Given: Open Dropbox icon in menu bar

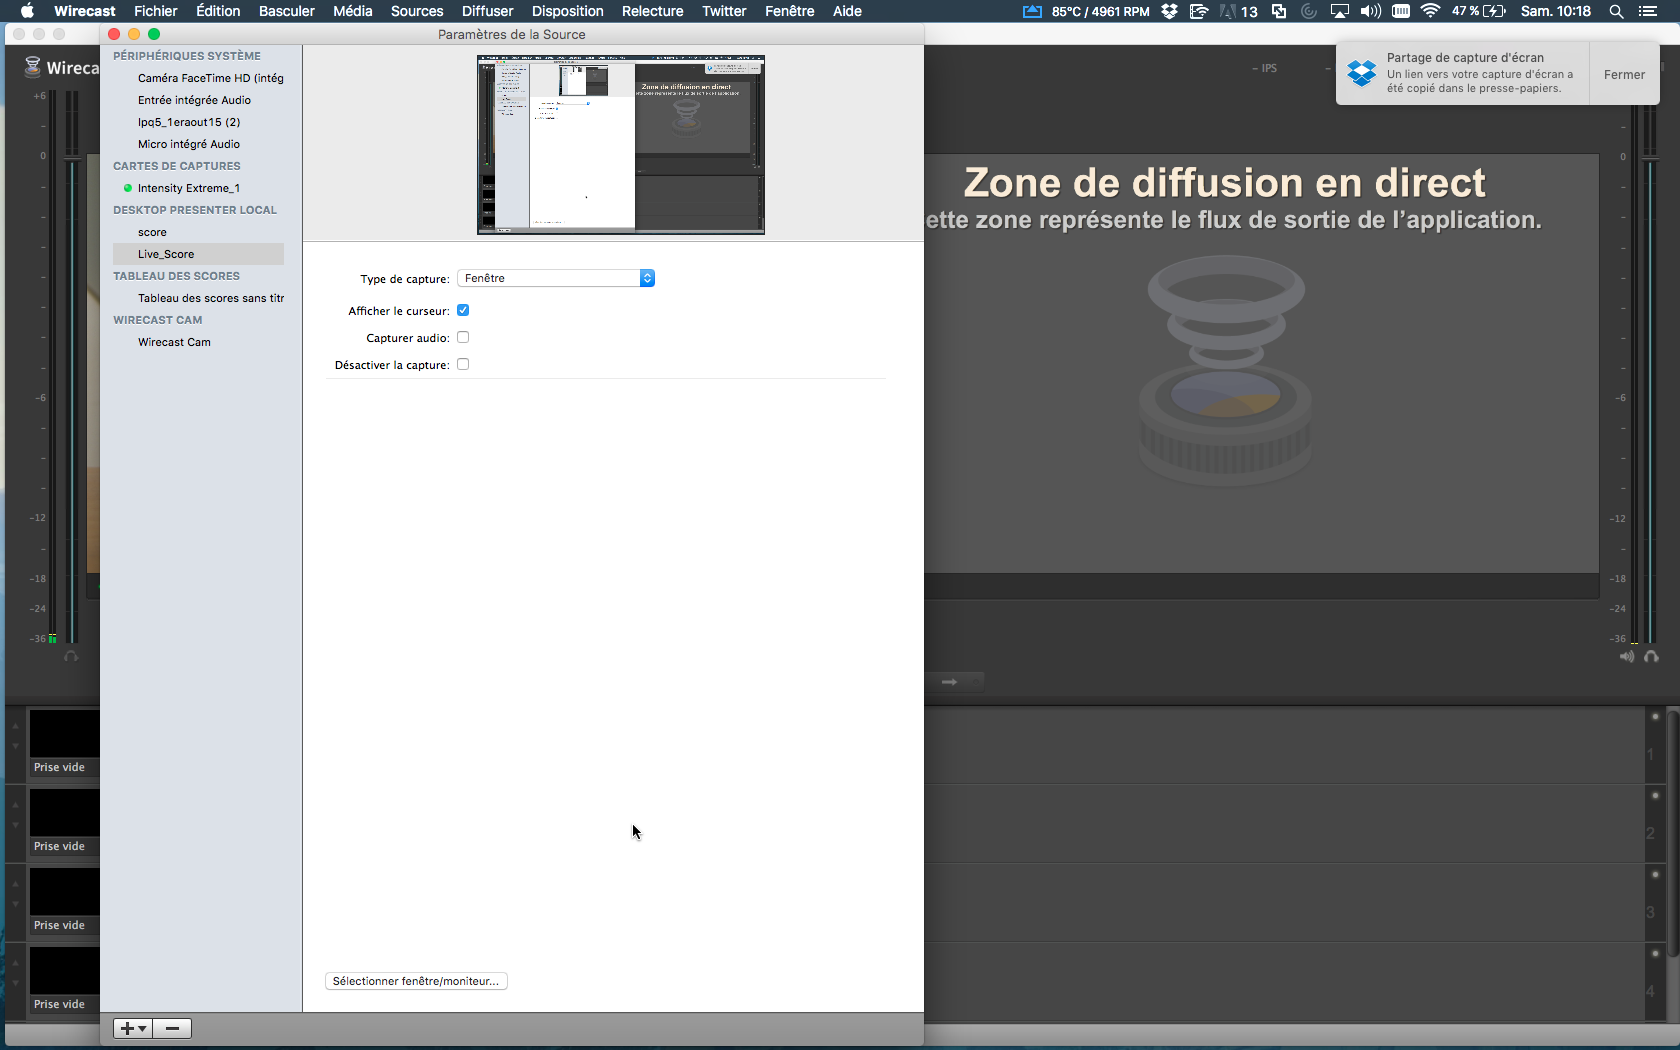Looking at the screenshot, I should pos(1169,11).
